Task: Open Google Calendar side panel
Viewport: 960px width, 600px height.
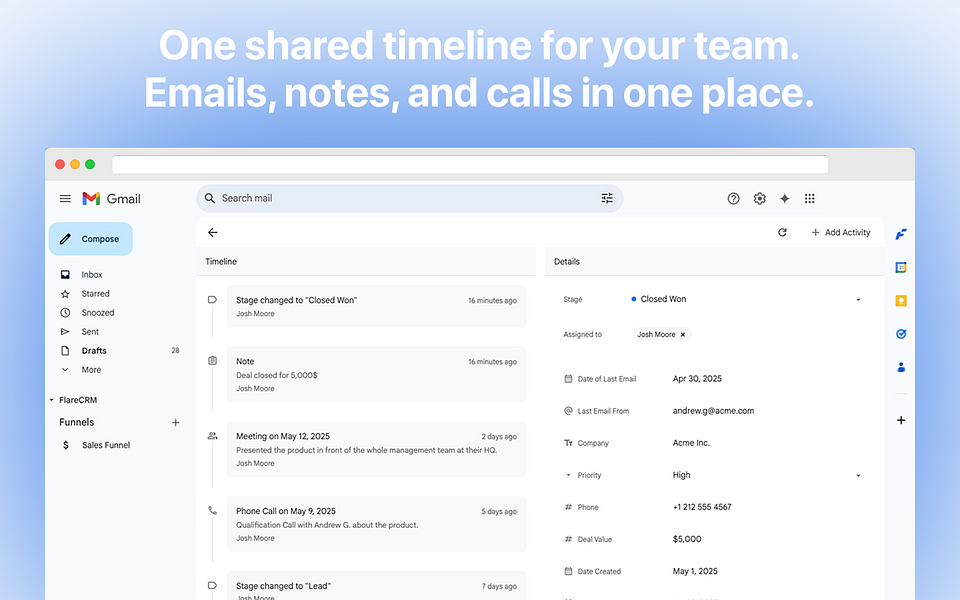Action: click(901, 268)
